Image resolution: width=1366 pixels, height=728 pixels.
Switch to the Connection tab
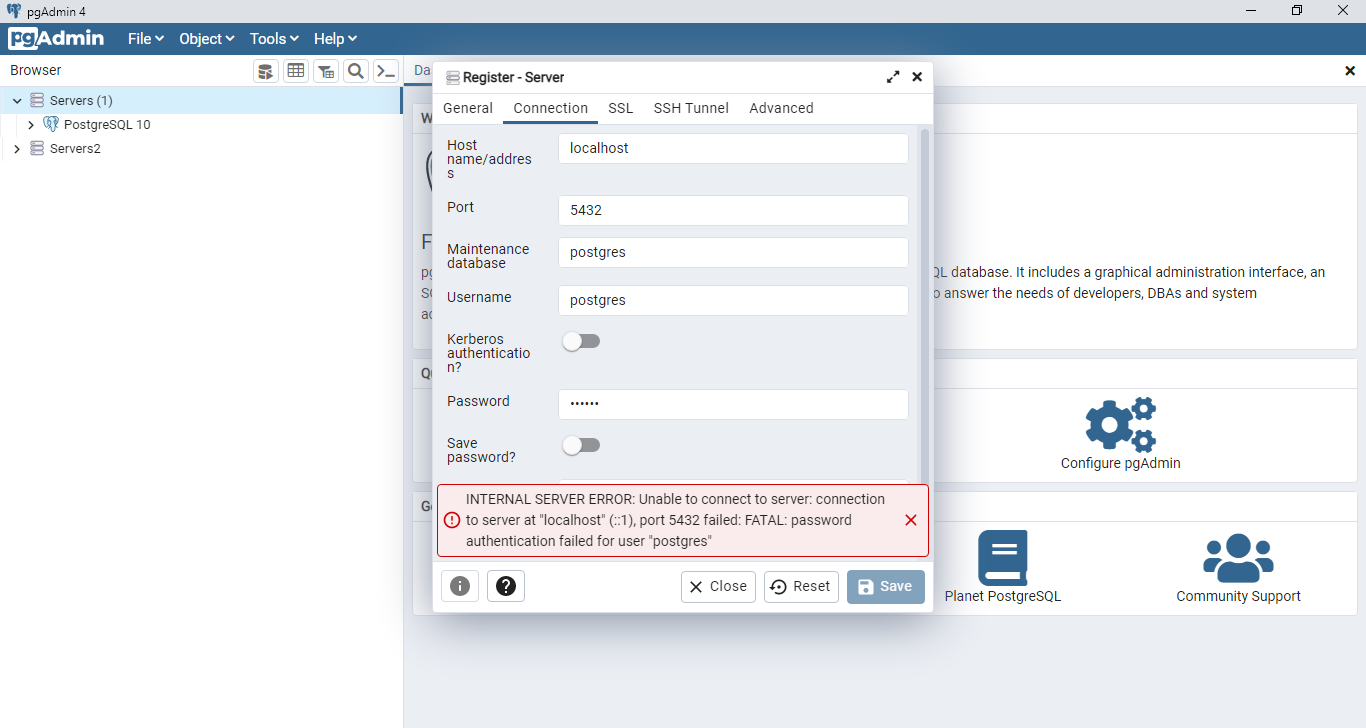[550, 108]
